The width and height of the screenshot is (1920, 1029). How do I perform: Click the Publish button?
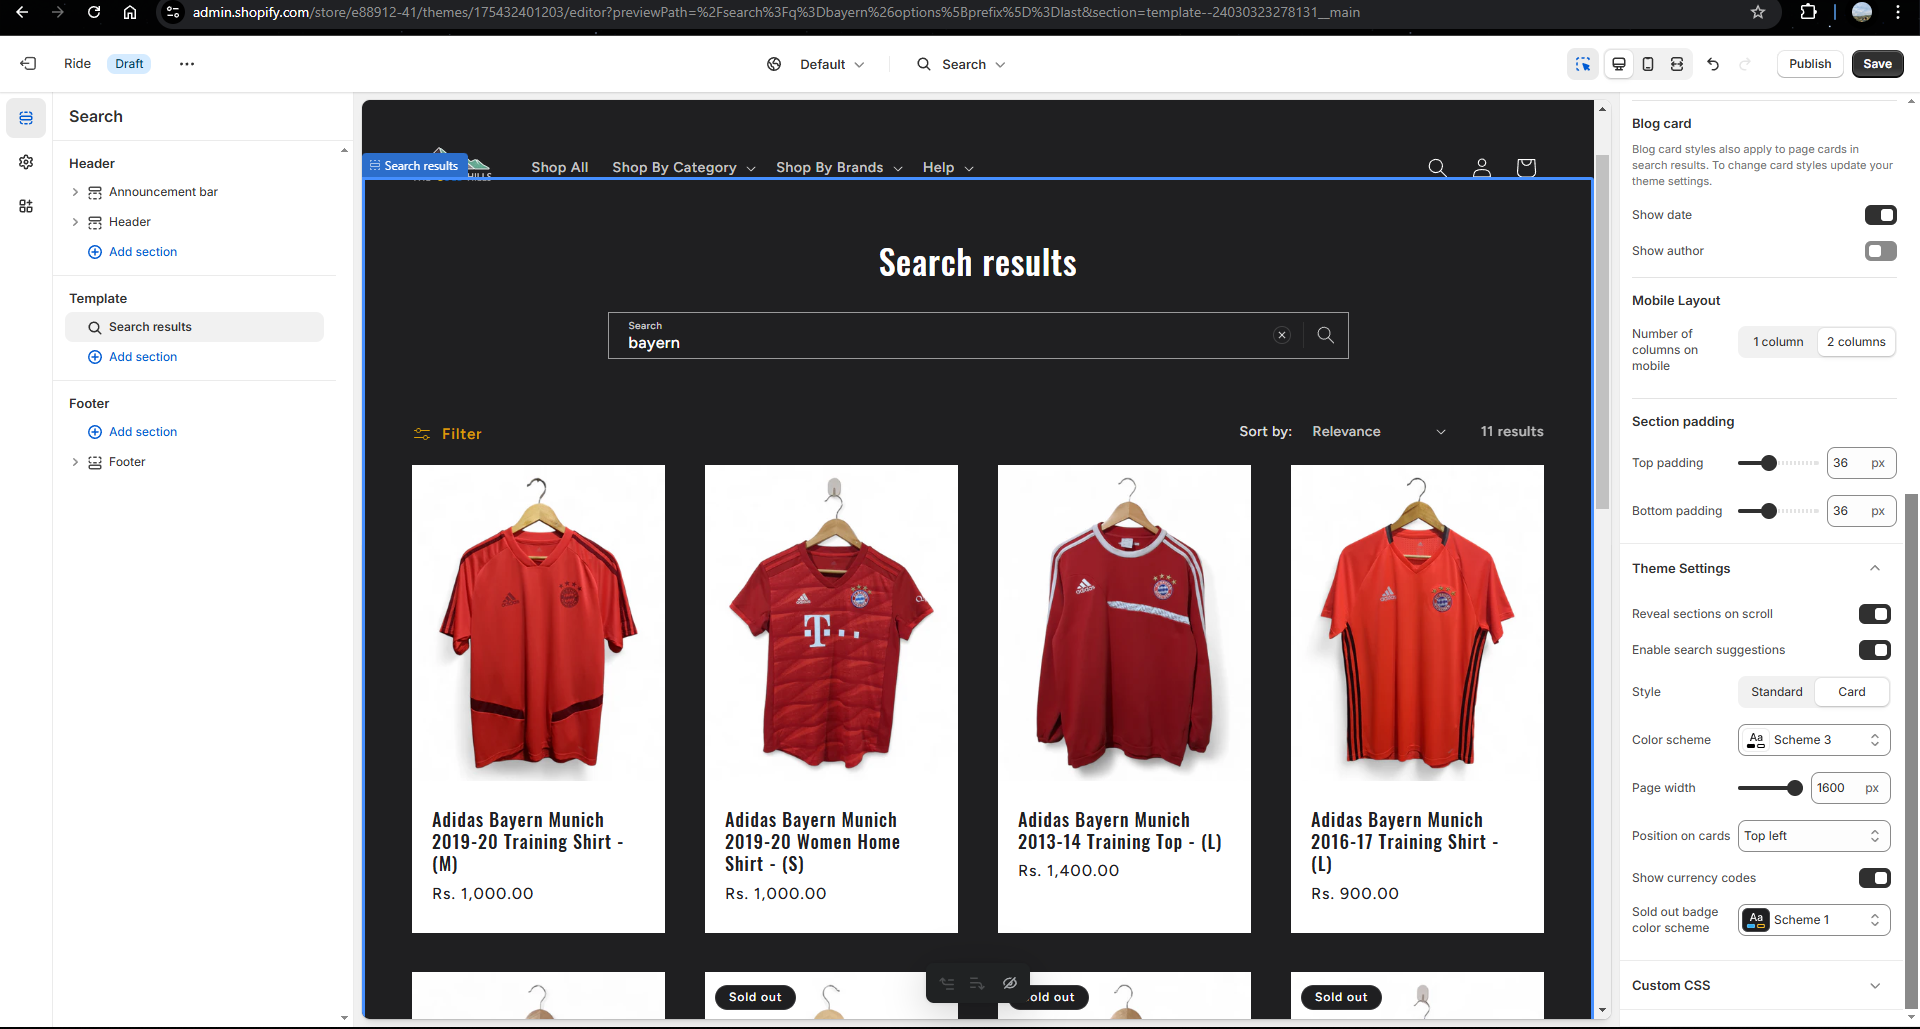1810,64
